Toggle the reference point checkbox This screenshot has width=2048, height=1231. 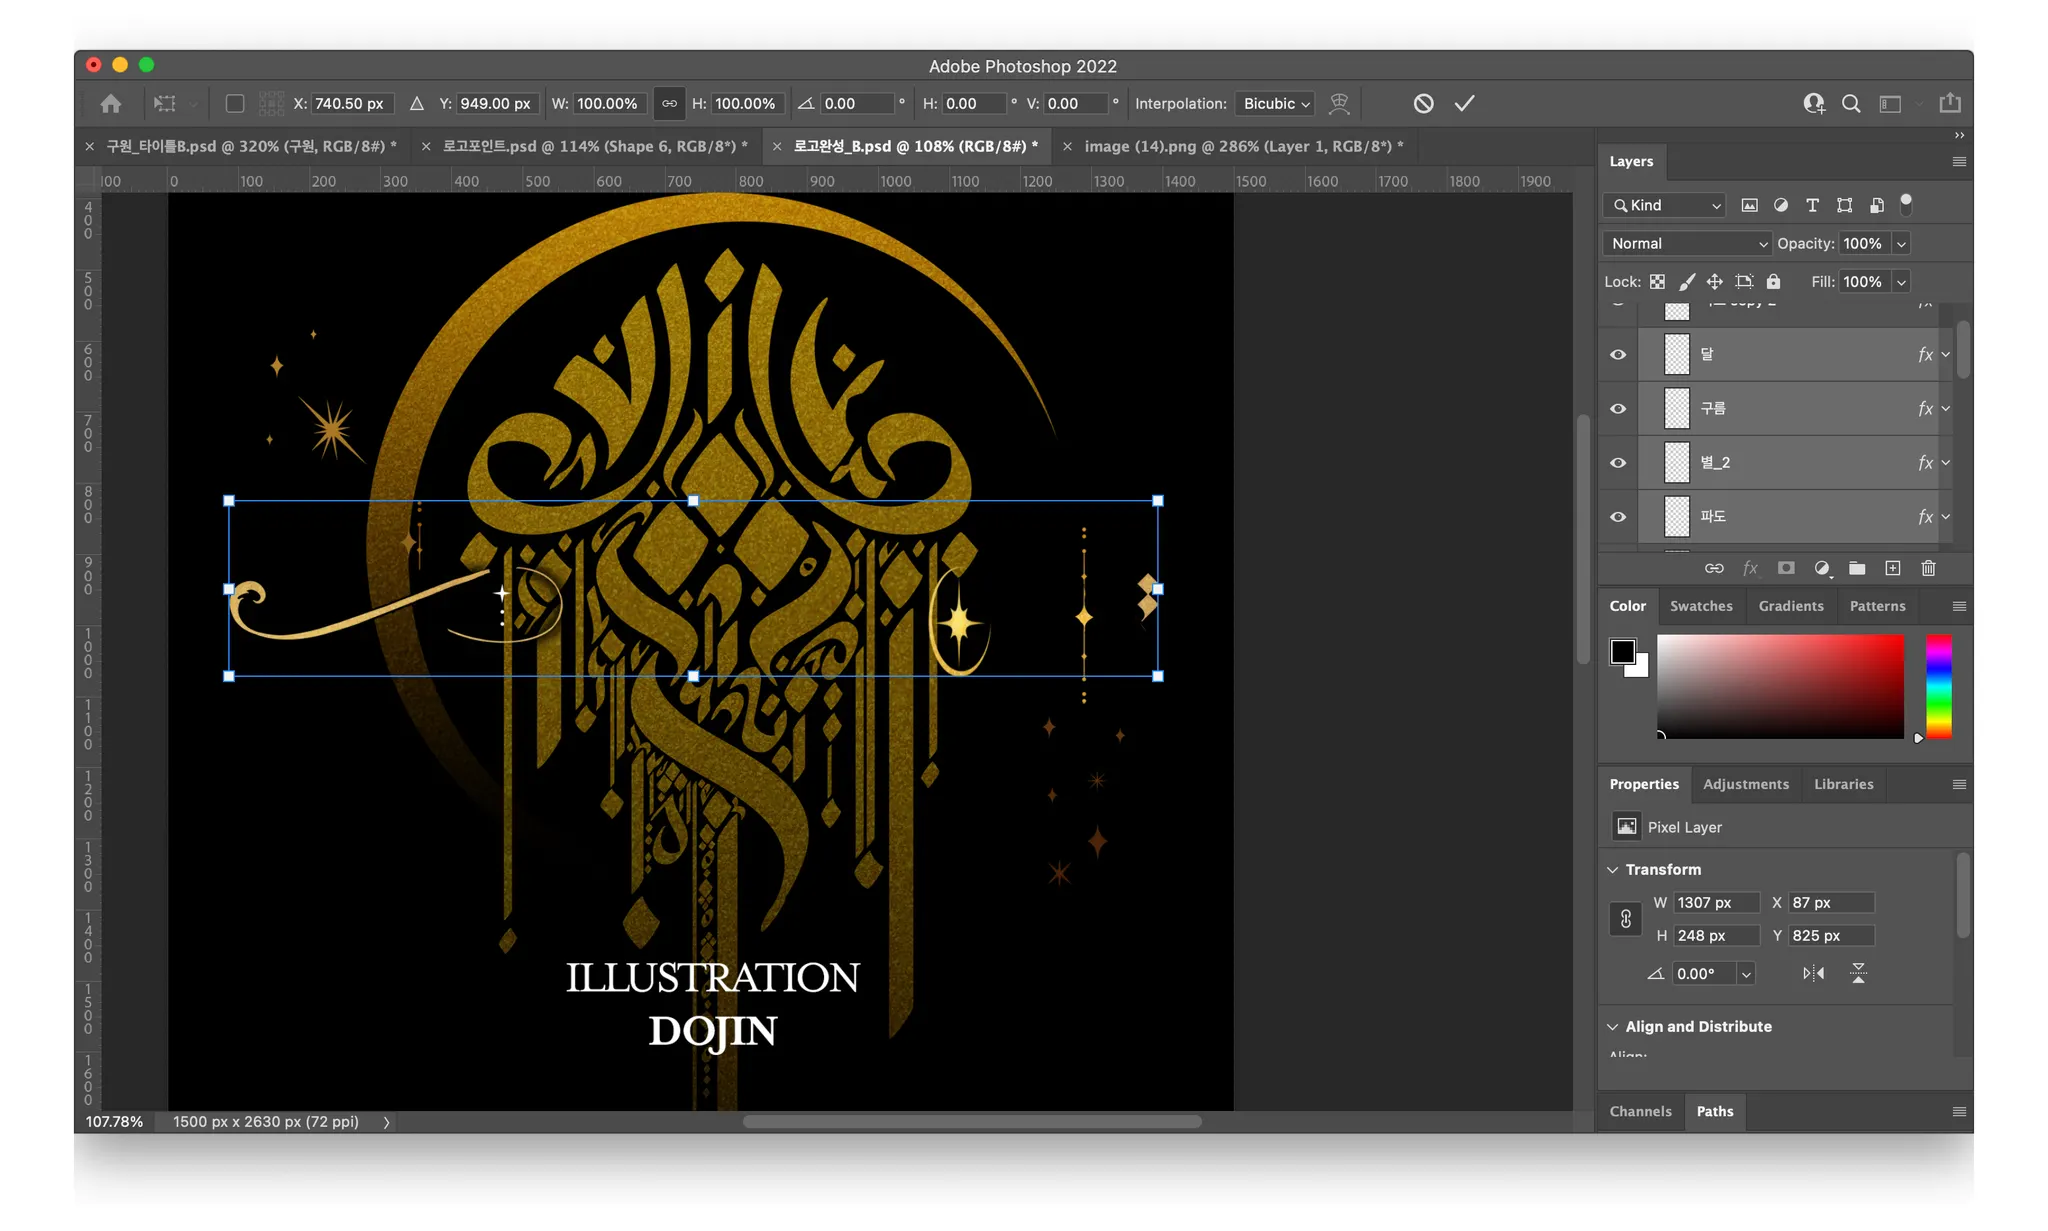click(235, 103)
